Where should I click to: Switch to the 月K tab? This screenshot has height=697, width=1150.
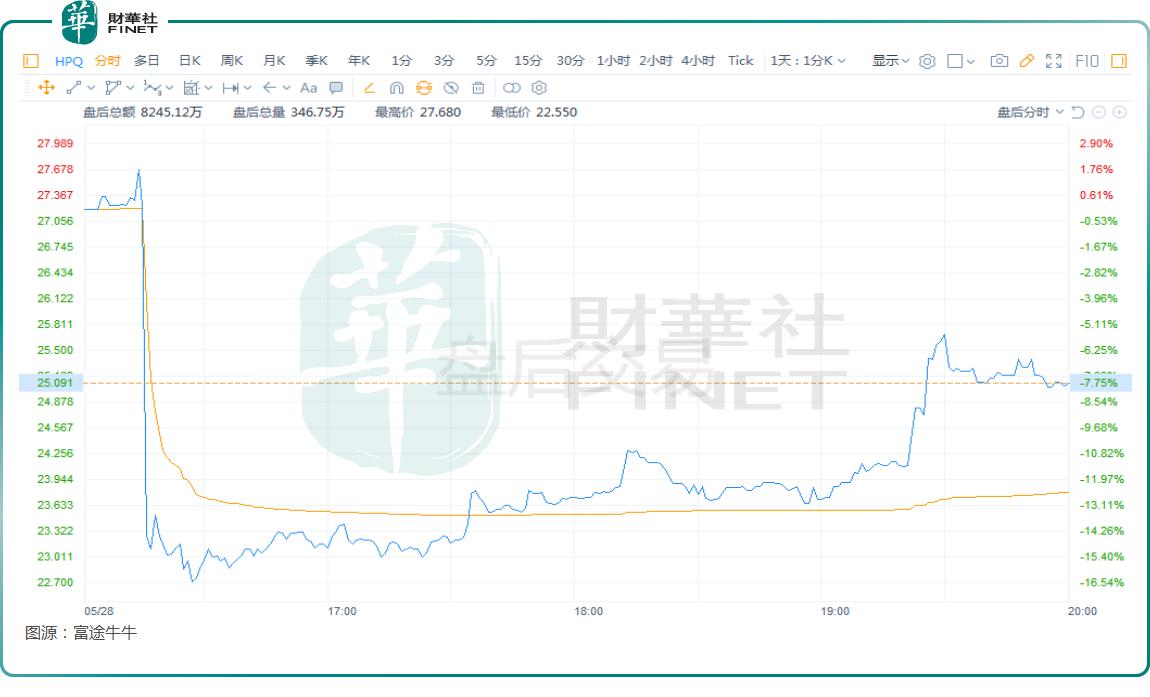coord(274,61)
